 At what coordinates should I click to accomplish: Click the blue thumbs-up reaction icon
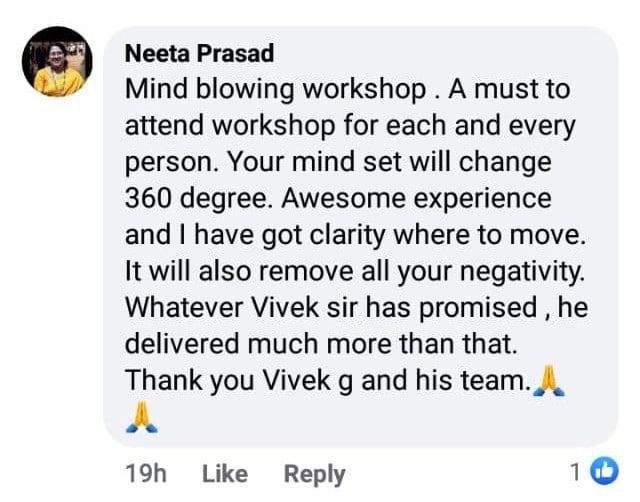(x=603, y=471)
